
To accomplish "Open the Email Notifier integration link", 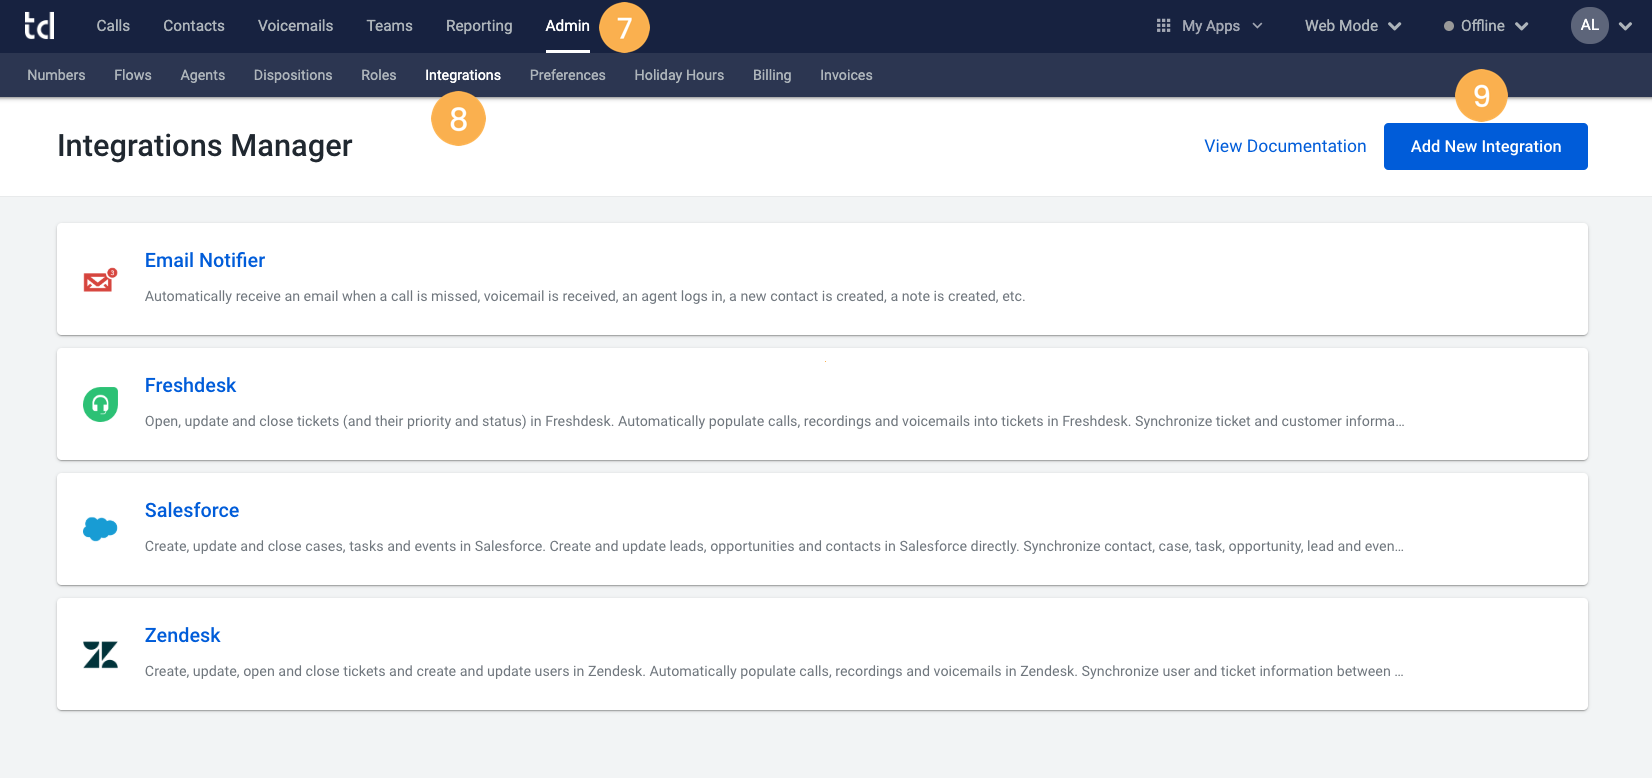I will point(205,260).
